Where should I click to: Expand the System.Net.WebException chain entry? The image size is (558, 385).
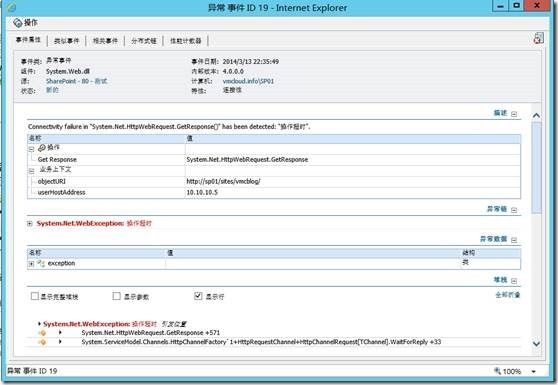tap(30, 223)
